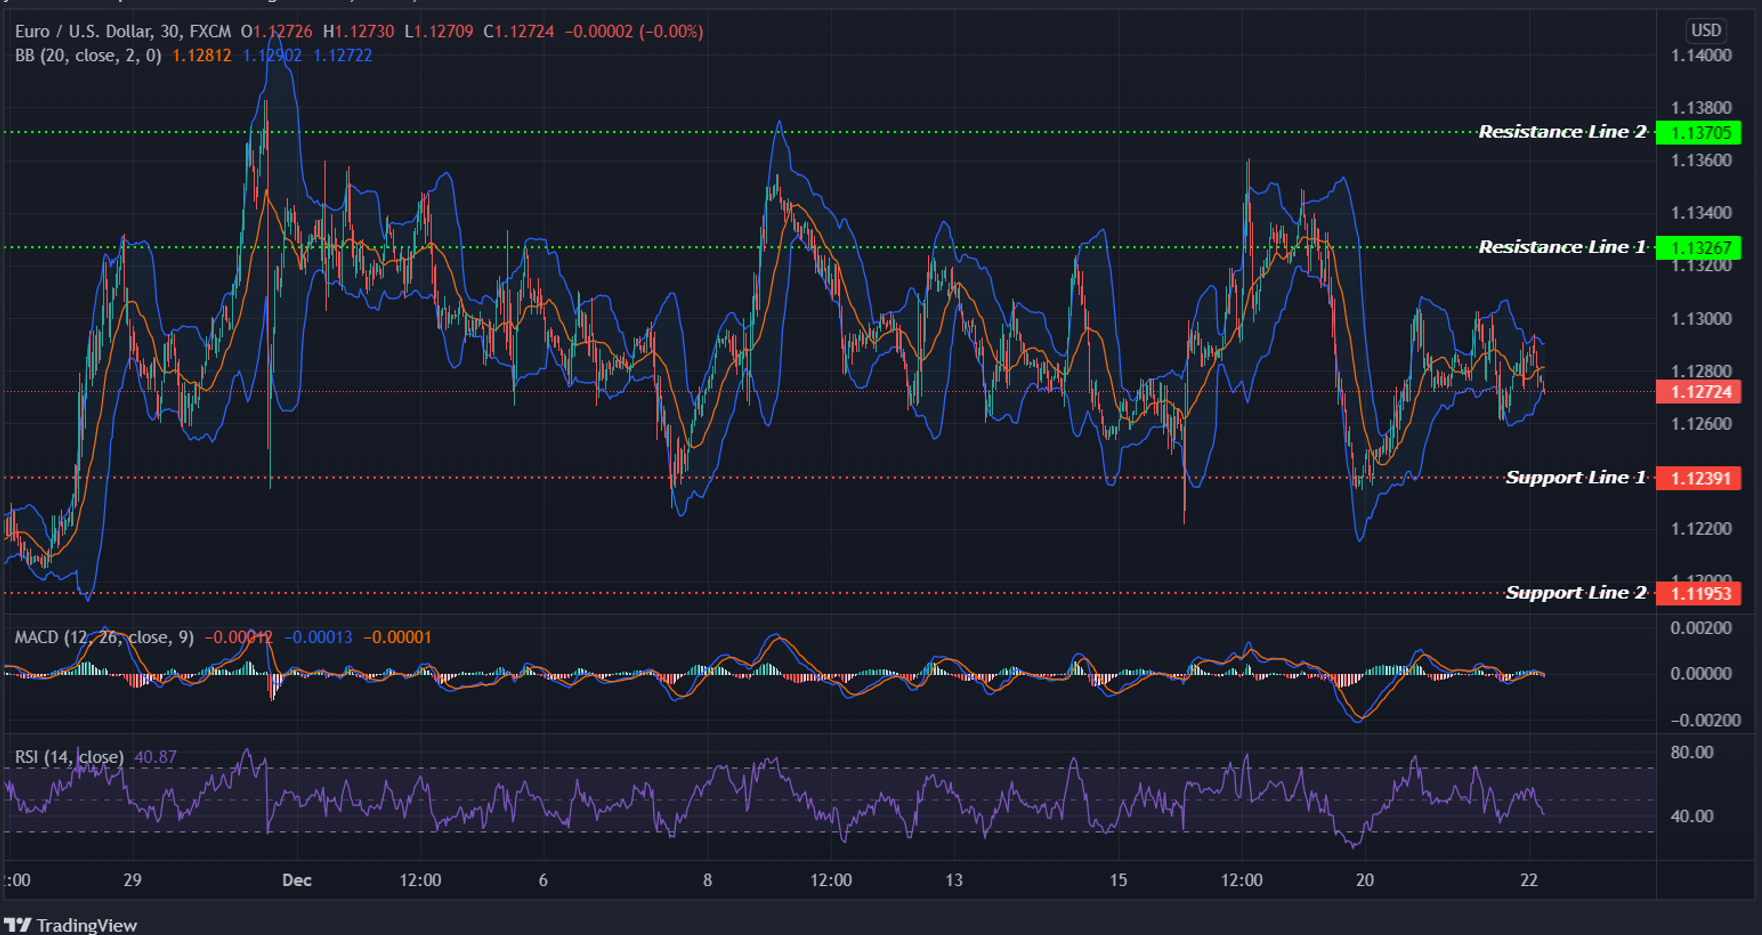Click the BB (20, close, 2, 0) indicator legend
Image resolution: width=1762 pixels, height=935 pixels.
pos(88,56)
